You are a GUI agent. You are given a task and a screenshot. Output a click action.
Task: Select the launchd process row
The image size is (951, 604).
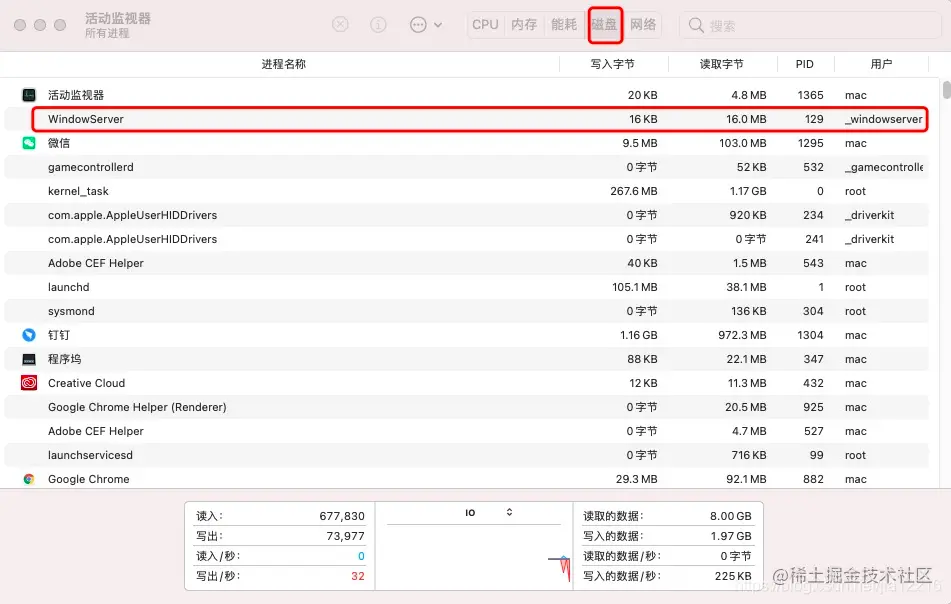[466, 287]
